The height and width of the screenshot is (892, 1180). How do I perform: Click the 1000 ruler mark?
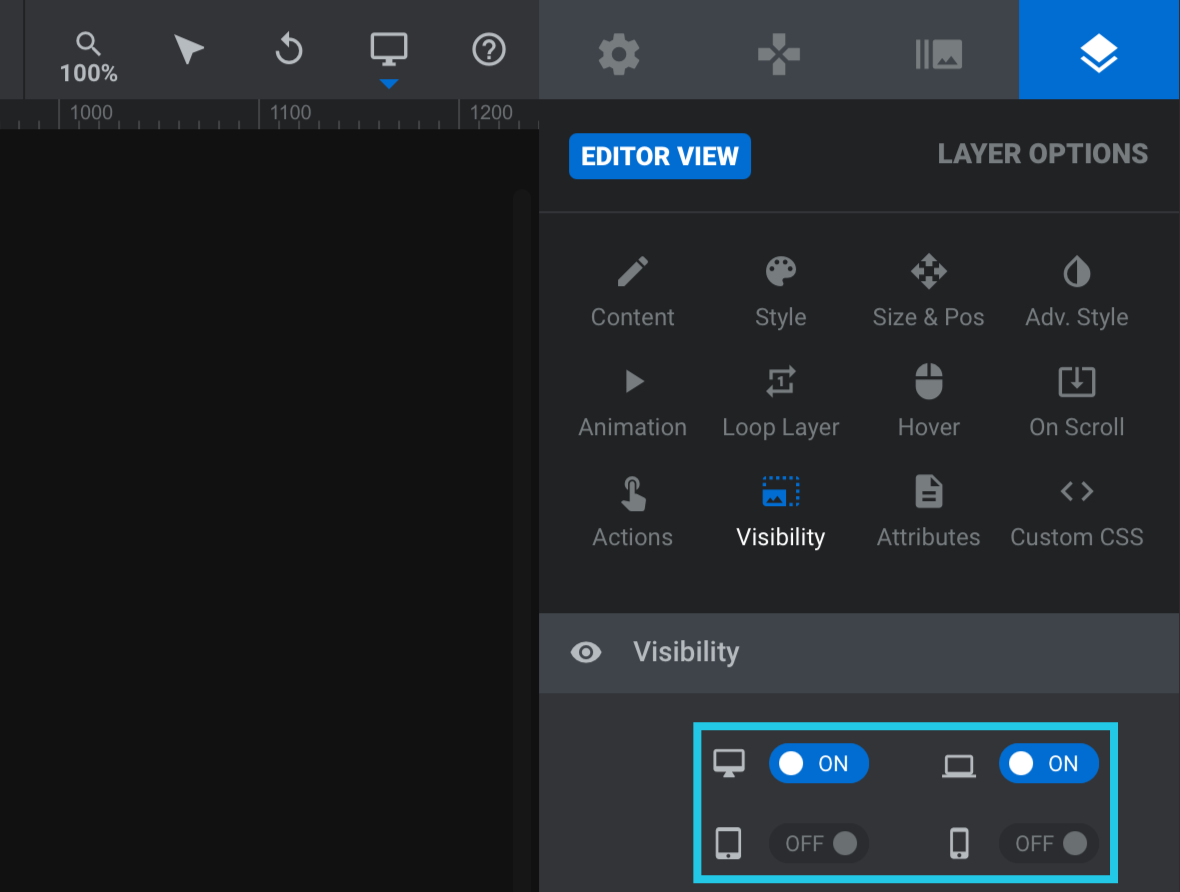(91, 112)
